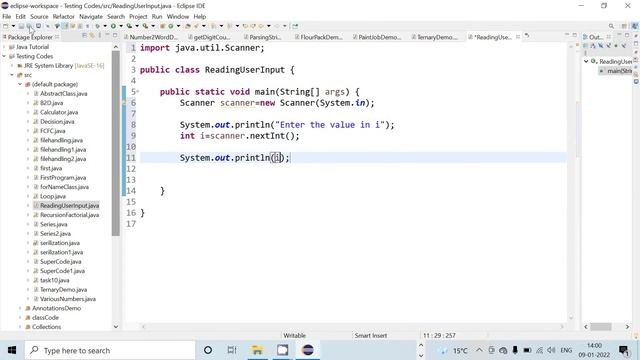Click the Search magnifier at top right

click(611, 26)
